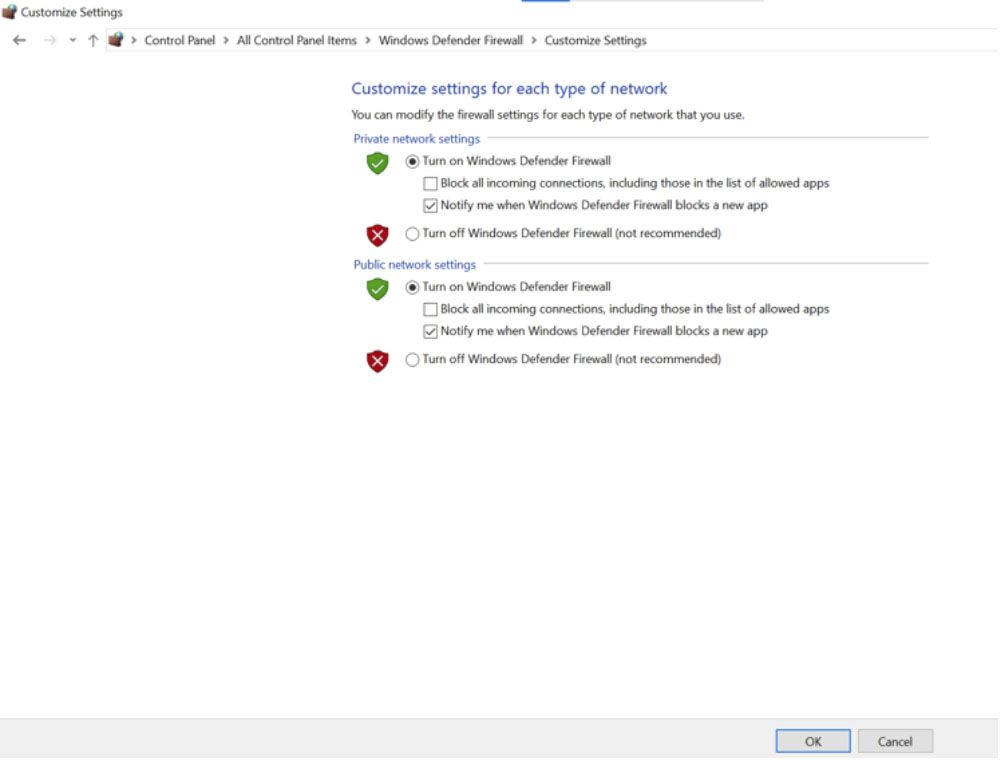Go to All Control Panel Items breadcrumb
The height and width of the screenshot is (760, 1000).
tap(296, 41)
